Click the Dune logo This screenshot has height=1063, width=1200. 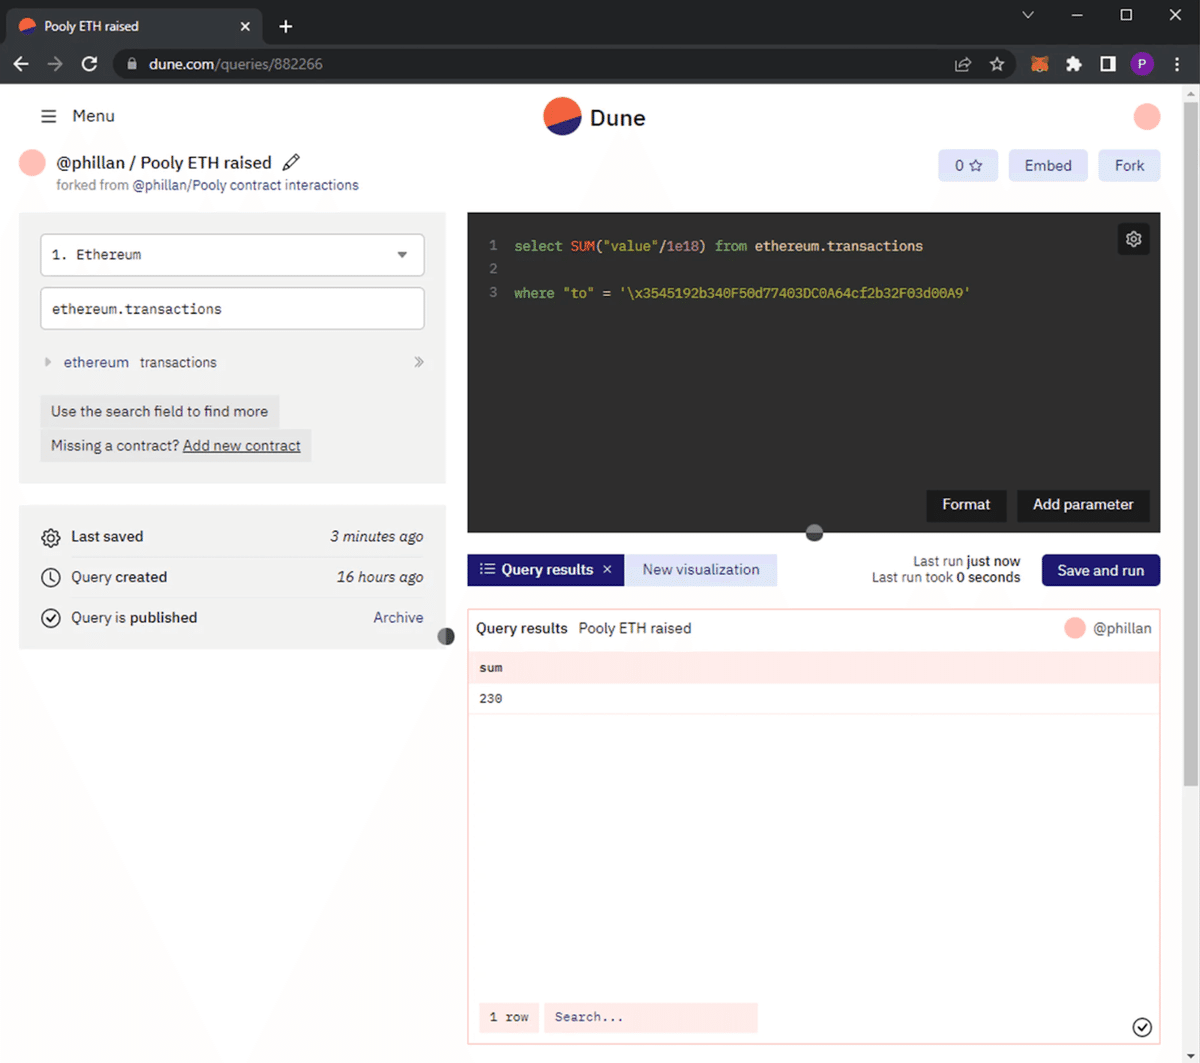click(x=594, y=117)
